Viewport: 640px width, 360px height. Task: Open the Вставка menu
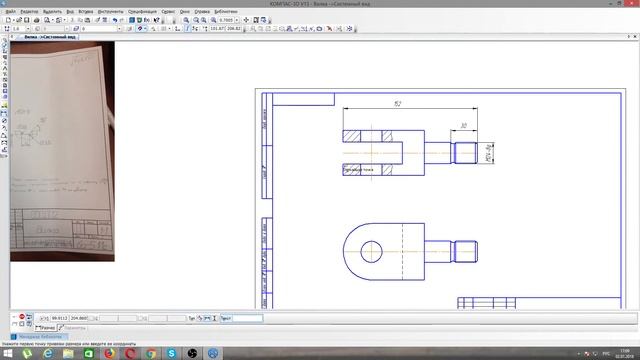86,12
